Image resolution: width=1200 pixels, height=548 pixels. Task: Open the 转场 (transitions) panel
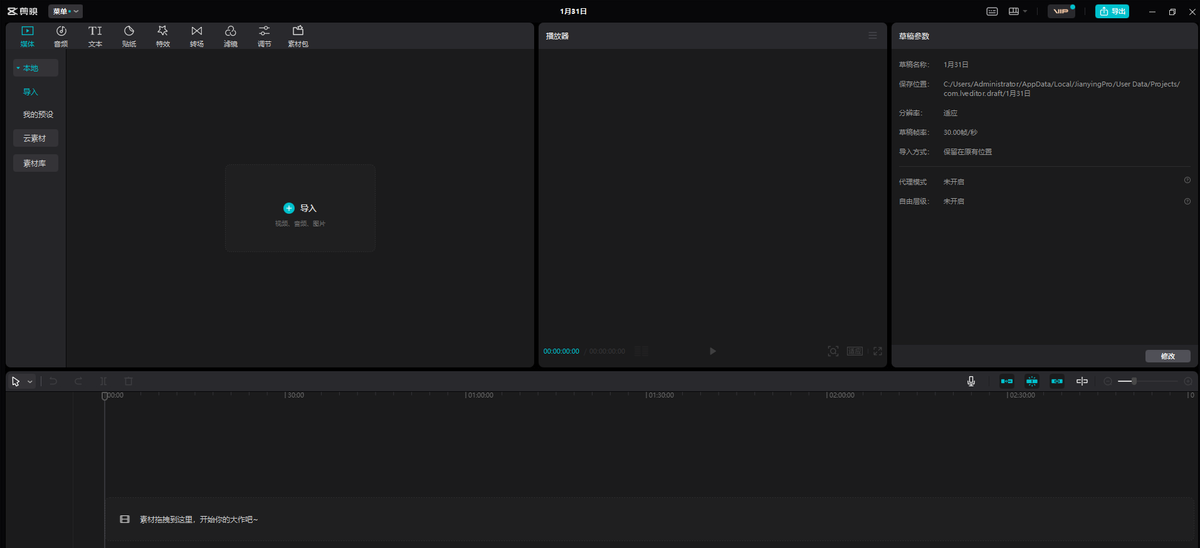click(197, 36)
